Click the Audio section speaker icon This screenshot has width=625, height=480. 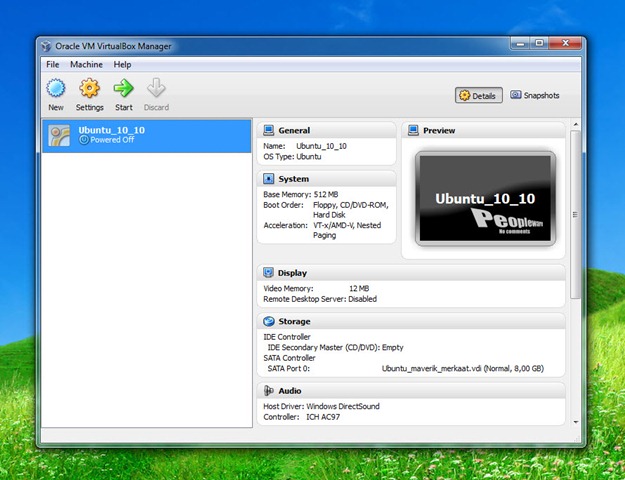(x=269, y=391)
